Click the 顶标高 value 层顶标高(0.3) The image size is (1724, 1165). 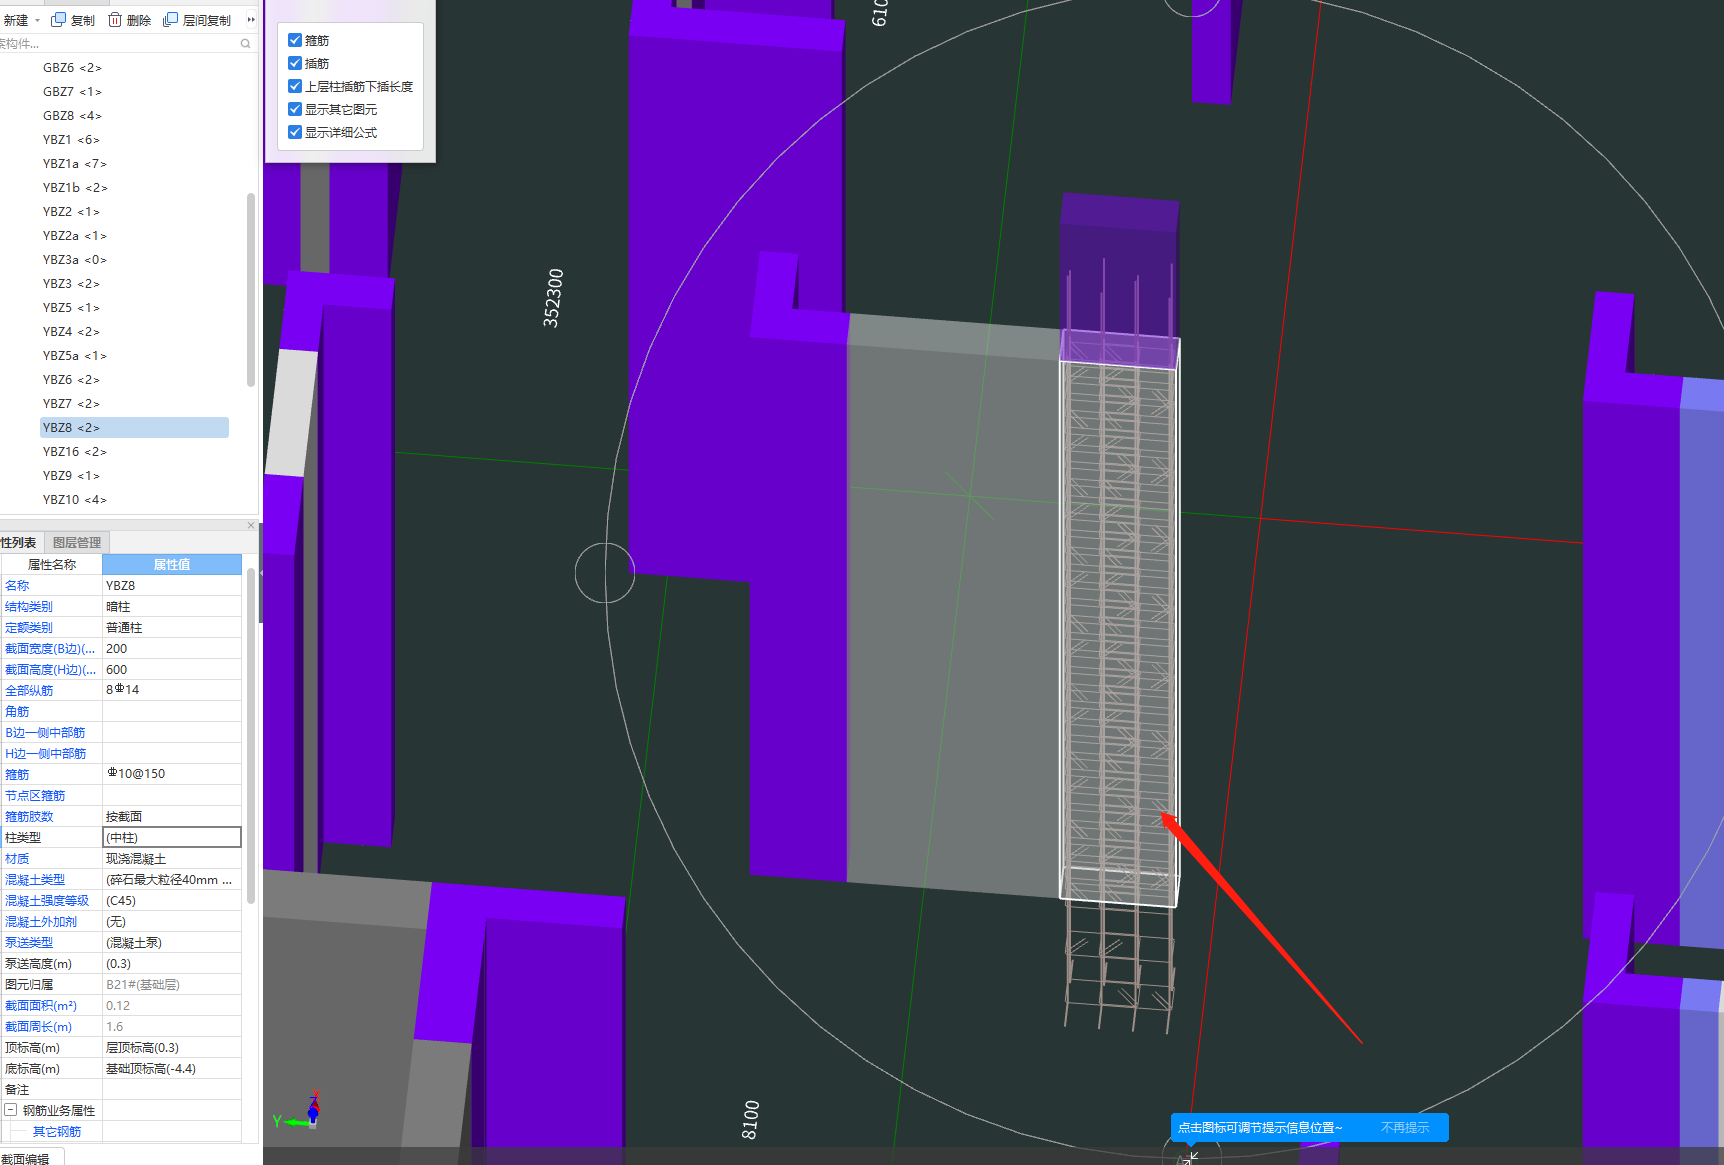click(172, 1048)
